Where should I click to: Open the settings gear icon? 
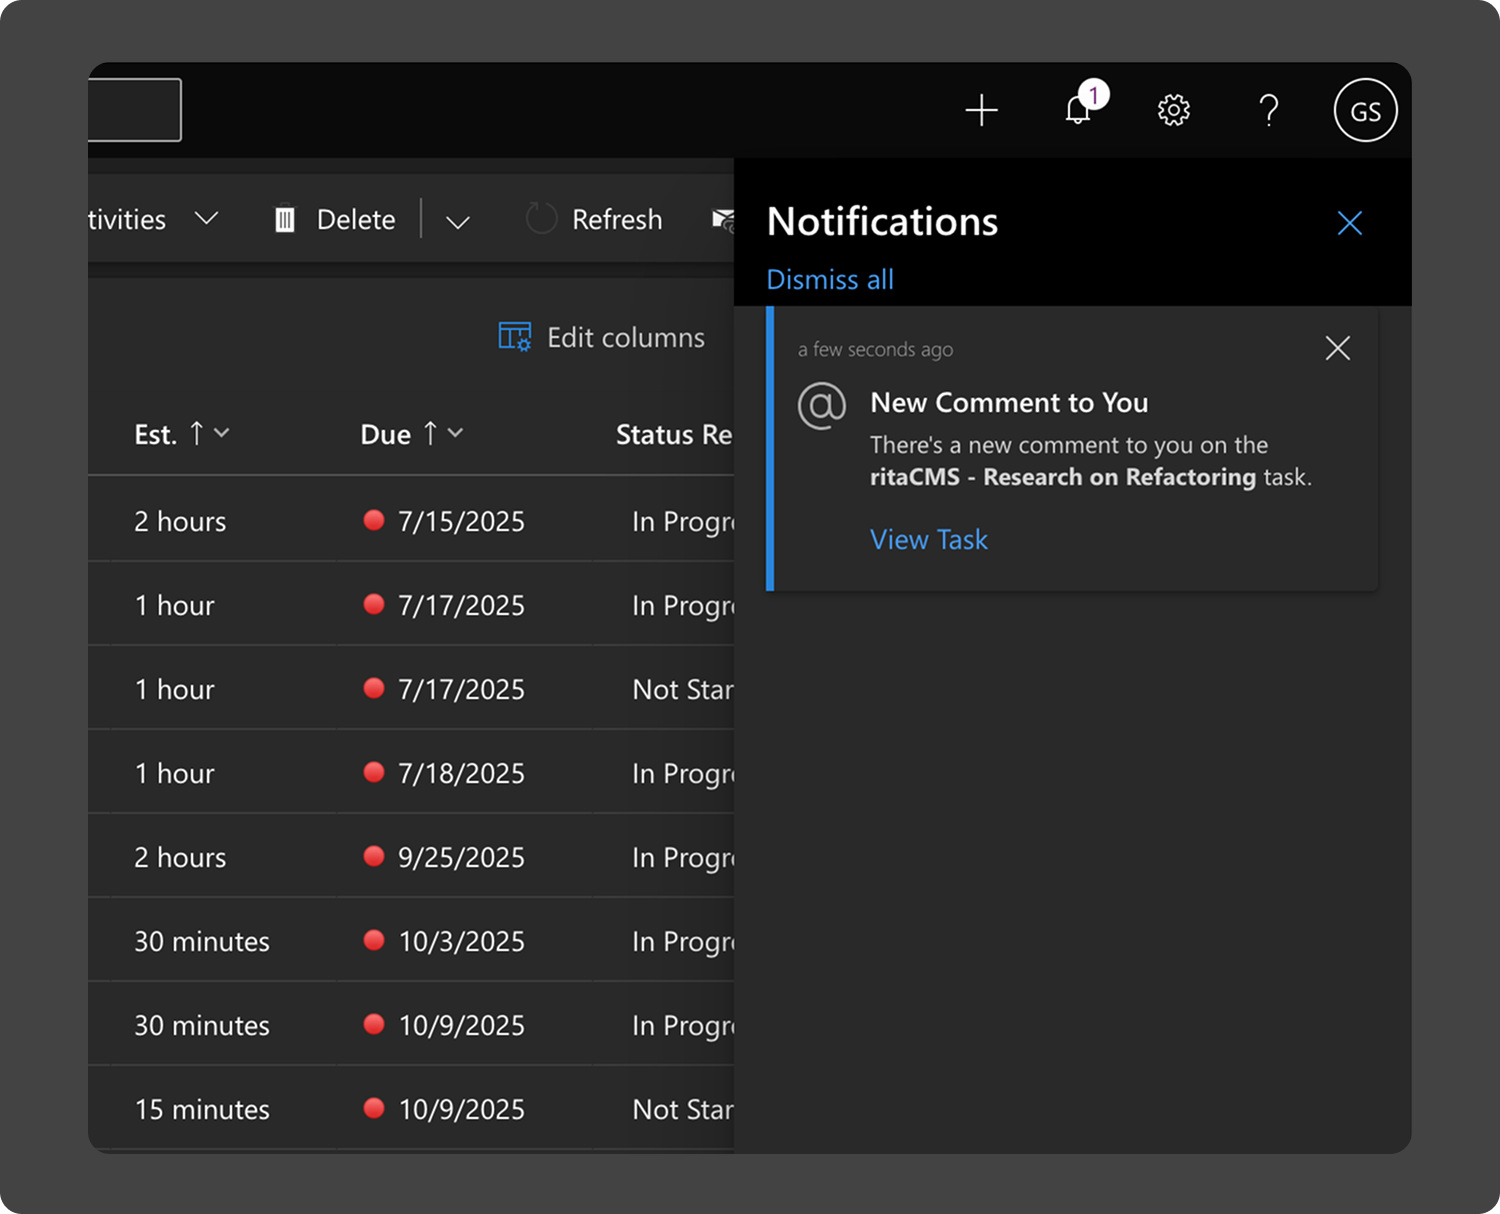[1173, 110]
